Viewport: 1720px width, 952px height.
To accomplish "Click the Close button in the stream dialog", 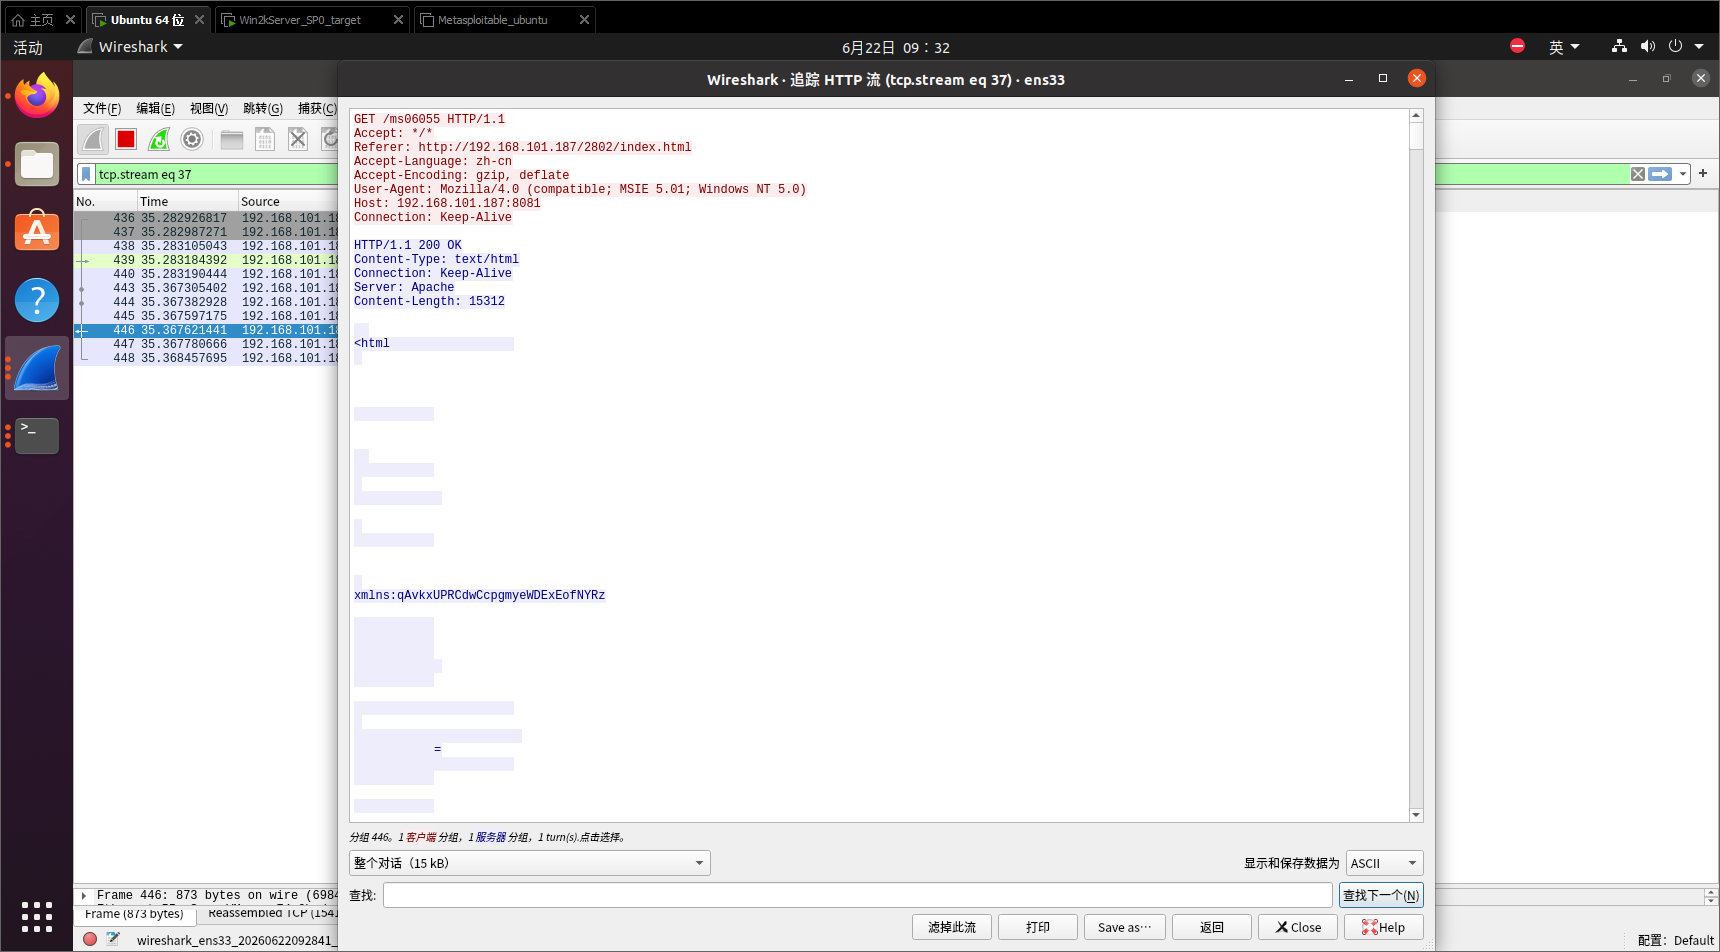I will coord(1298,927).
